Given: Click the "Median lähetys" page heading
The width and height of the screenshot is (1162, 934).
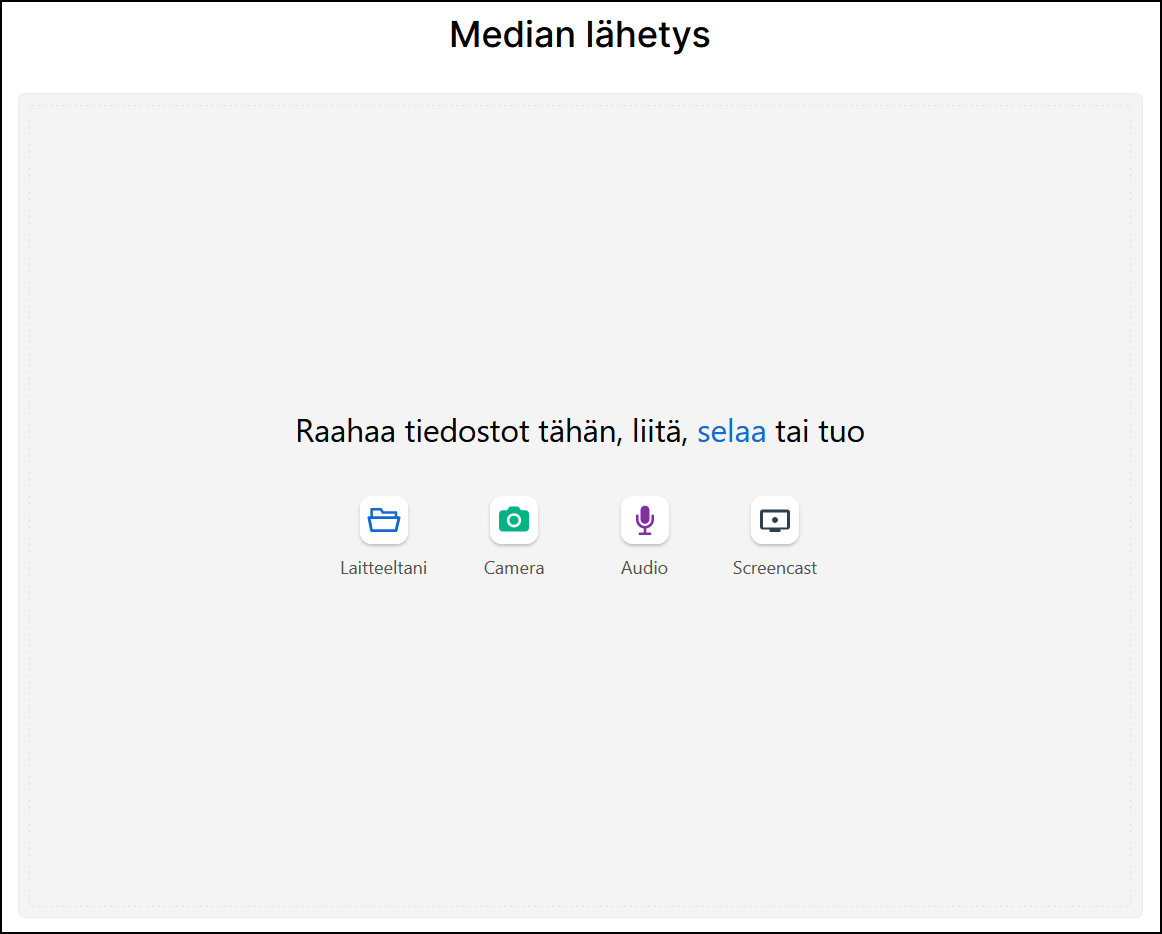Looking at the screenshot, I should tap(580, 35).
